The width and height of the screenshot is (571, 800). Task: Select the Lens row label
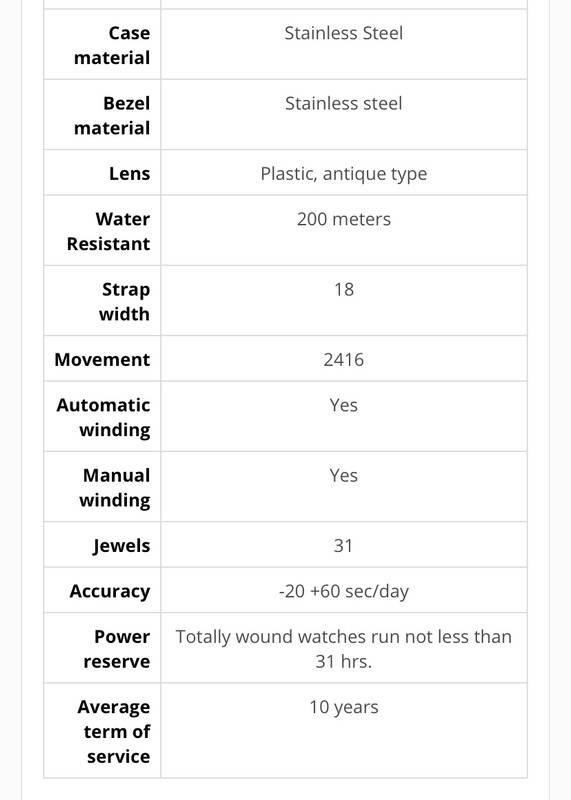(x=130, y=173)
